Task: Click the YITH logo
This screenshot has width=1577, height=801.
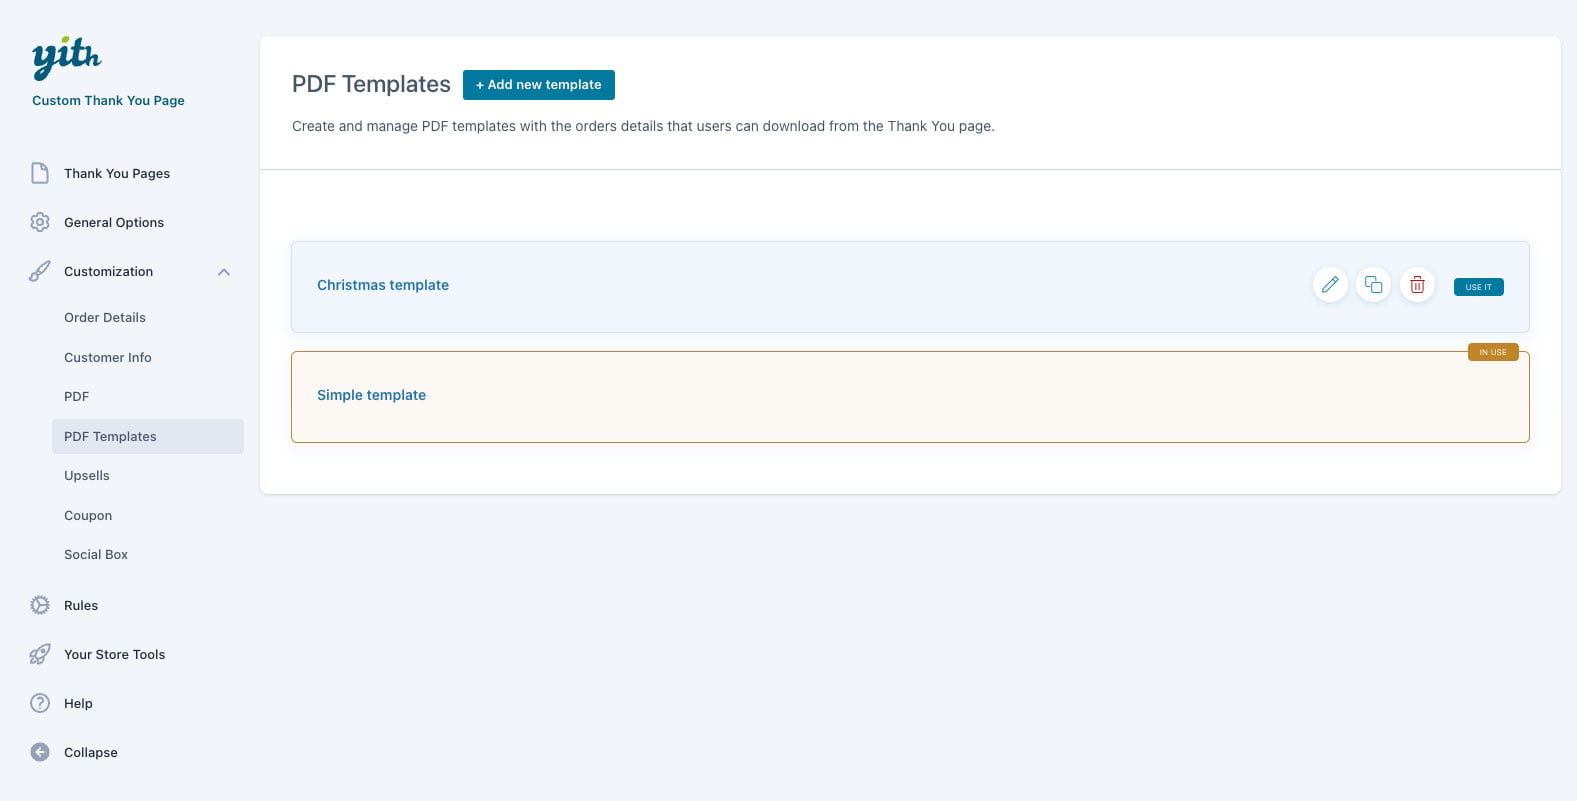Action: [66, 58]
